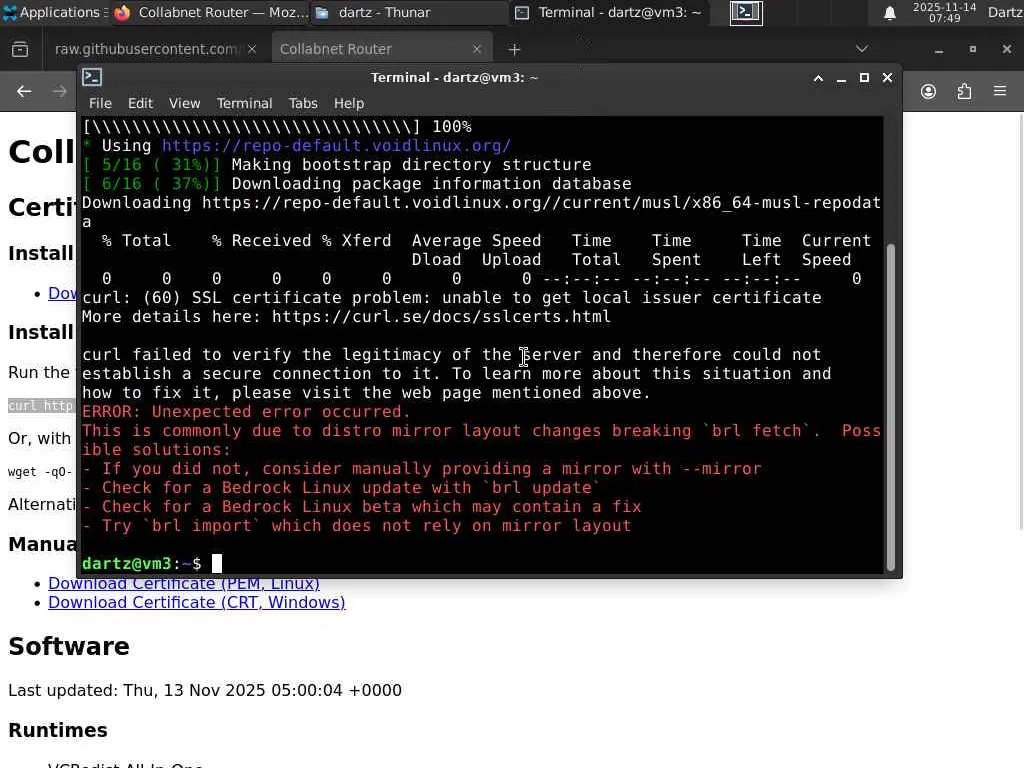Open the terminal Edit menu
Screen dimensions: 1024x768
(140, 103)
